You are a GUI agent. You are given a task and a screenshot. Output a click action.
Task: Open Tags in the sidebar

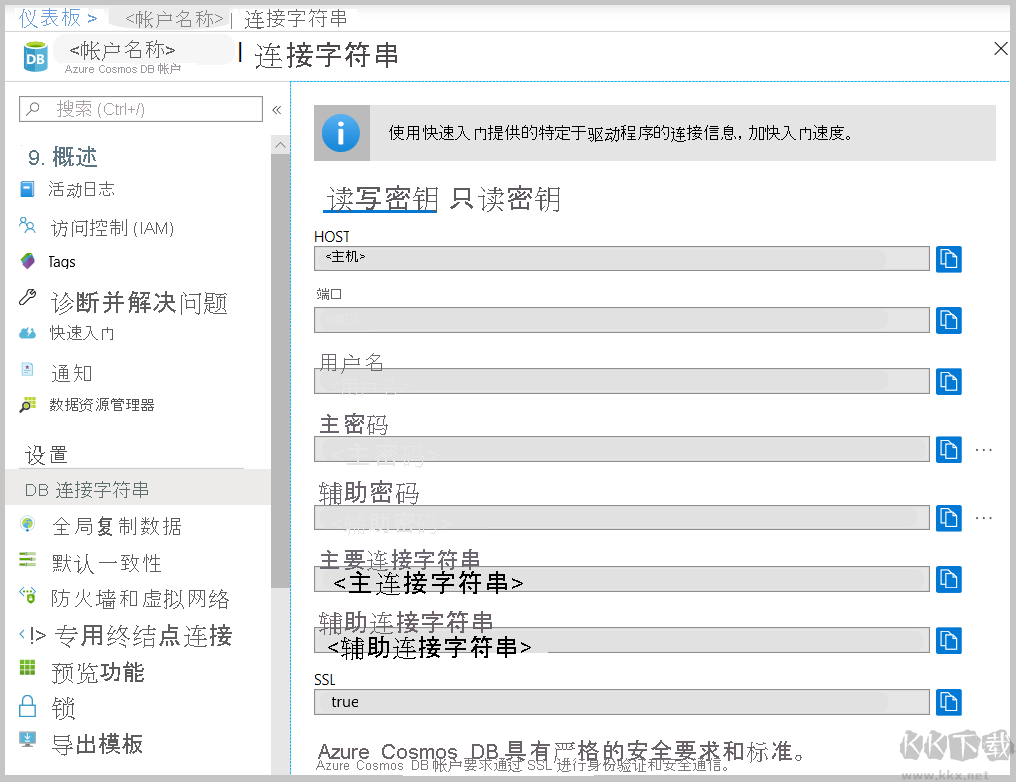(x=62, y=262)
